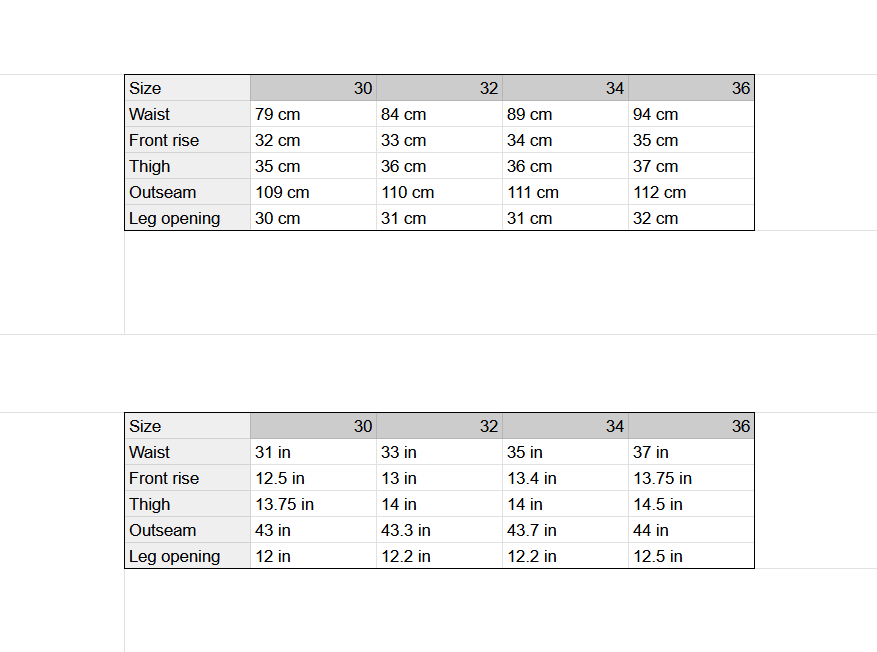The width and height of the screenshot is (877, 652).
Task: Click the Outseam label in the centimeter table
Action: point(163,193)
